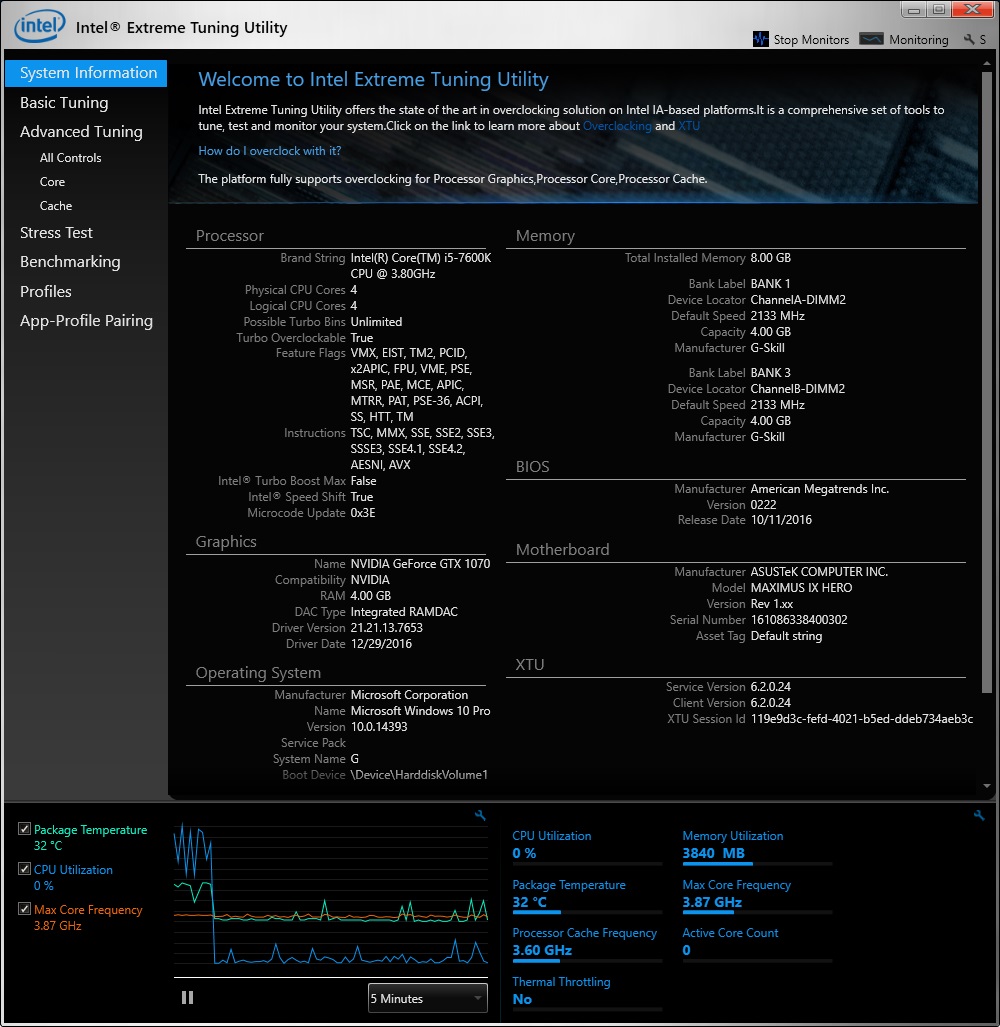1000x1027 pixels.
Task: Click Package Temperature 32 °C monitor value
Action: 529,902
